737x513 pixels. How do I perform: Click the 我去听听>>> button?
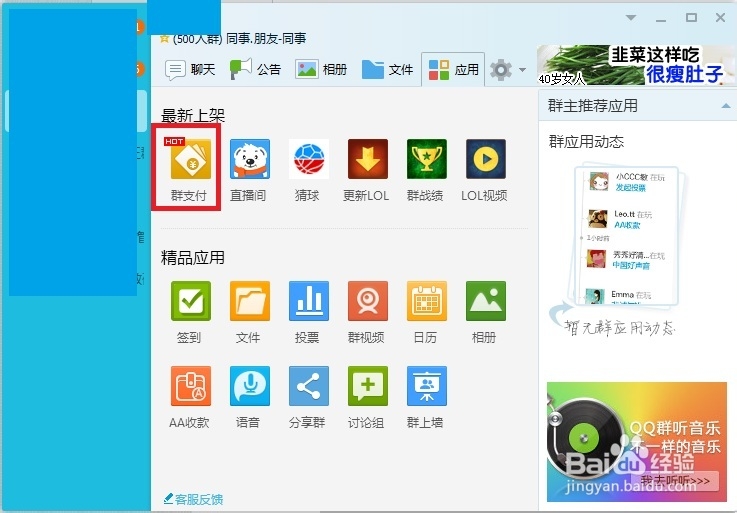675,481
